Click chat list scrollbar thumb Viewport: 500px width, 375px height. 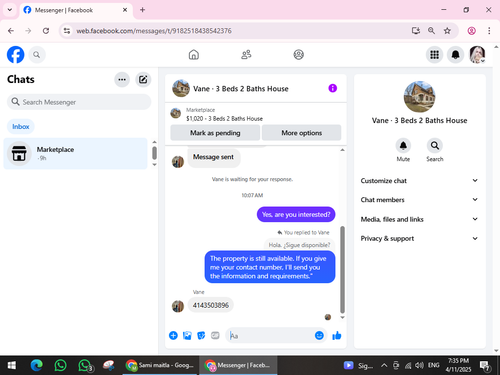tap(154, 153)
